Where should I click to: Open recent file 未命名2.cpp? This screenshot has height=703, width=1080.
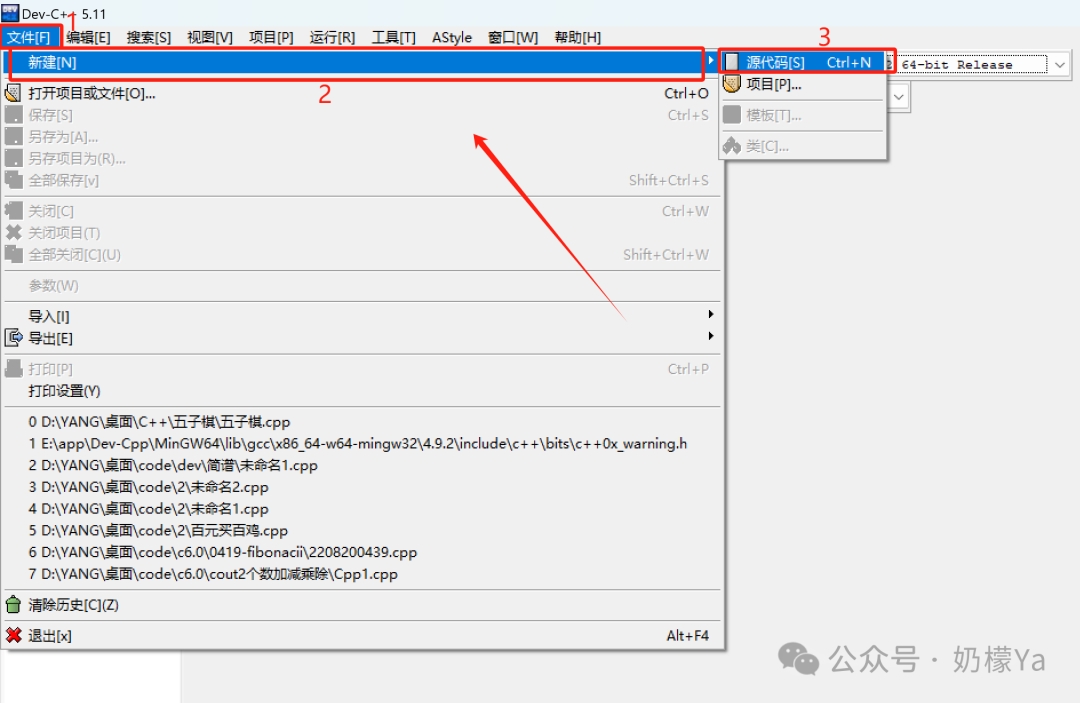[362, 487]
